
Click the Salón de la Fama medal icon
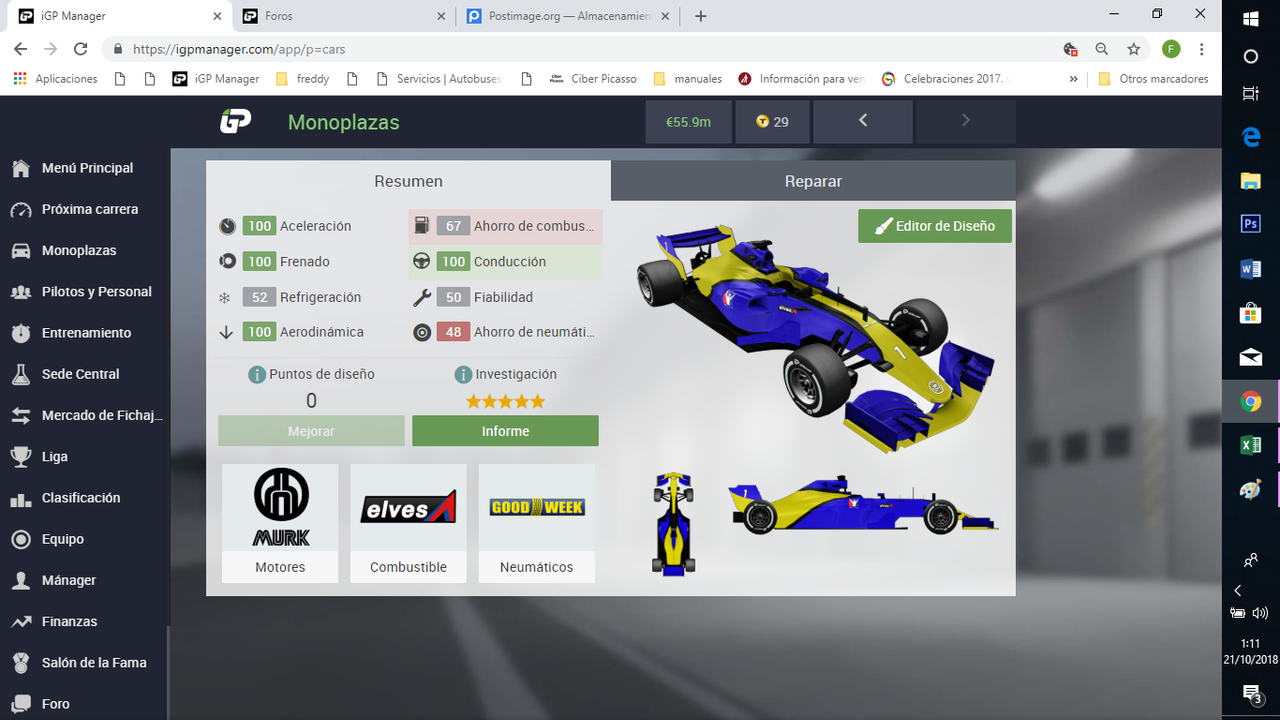(21, 663)
